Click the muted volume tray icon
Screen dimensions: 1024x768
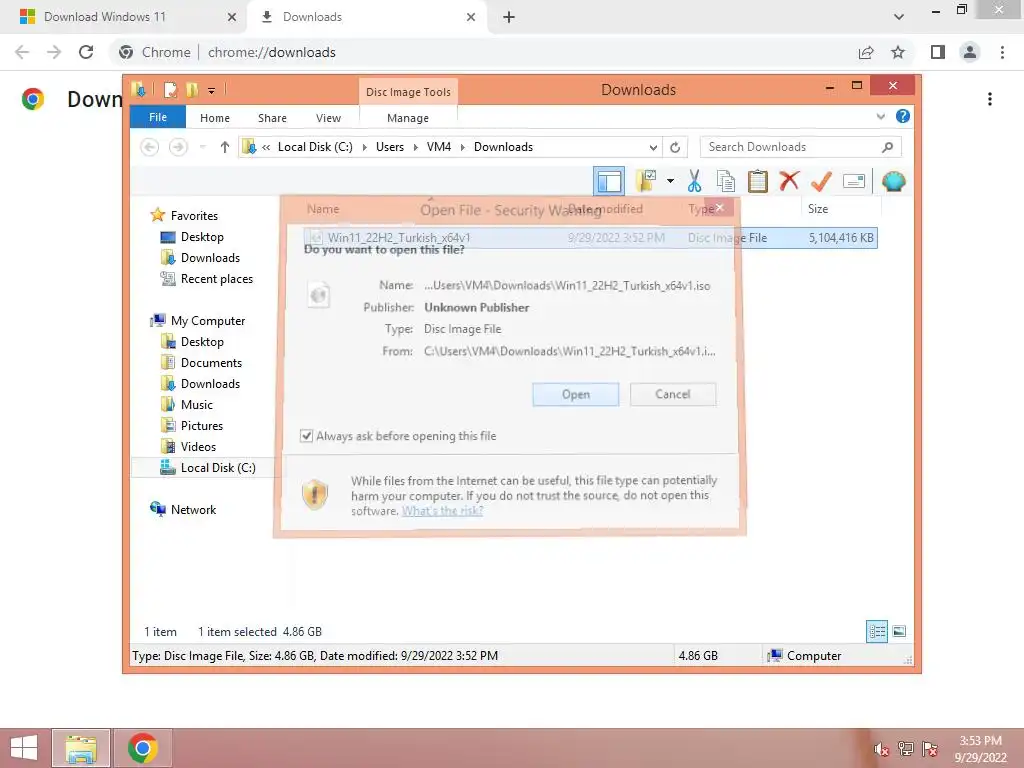(881, 750)
